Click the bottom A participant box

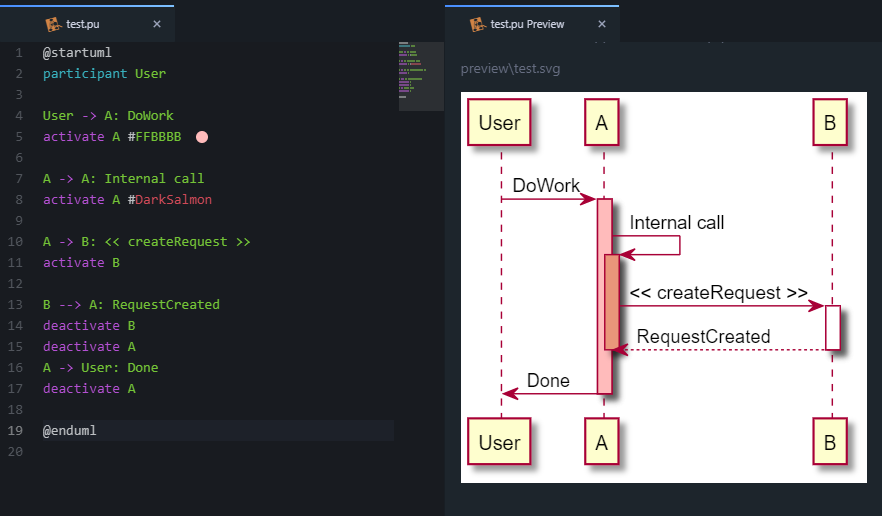(602, 442)
